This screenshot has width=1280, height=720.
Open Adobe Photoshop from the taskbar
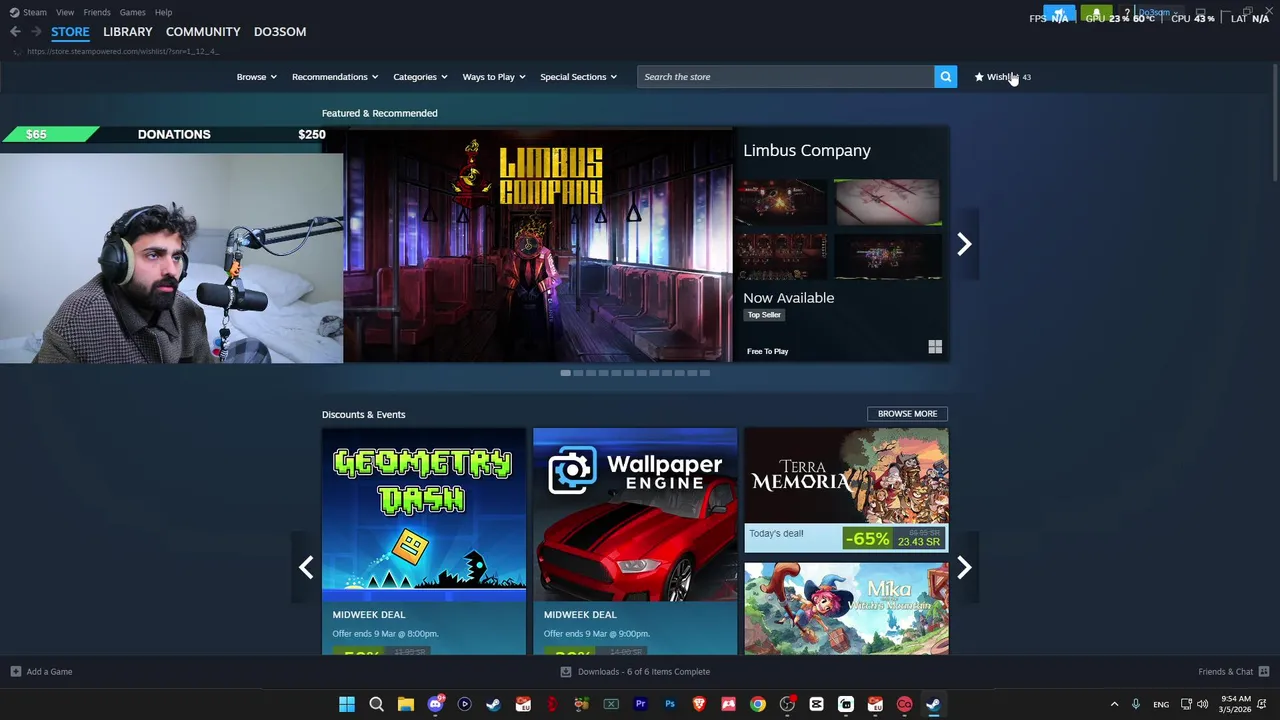(x=670, y=704)
